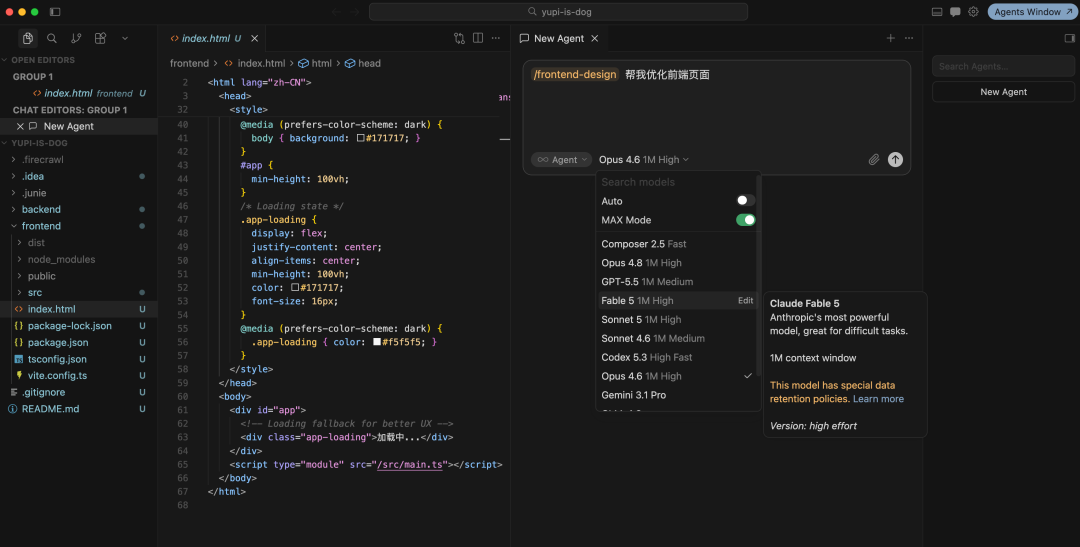The image size is (1080, 547).
Task: Click the /frontend-design command chip
Action: (x=575, y=74)
